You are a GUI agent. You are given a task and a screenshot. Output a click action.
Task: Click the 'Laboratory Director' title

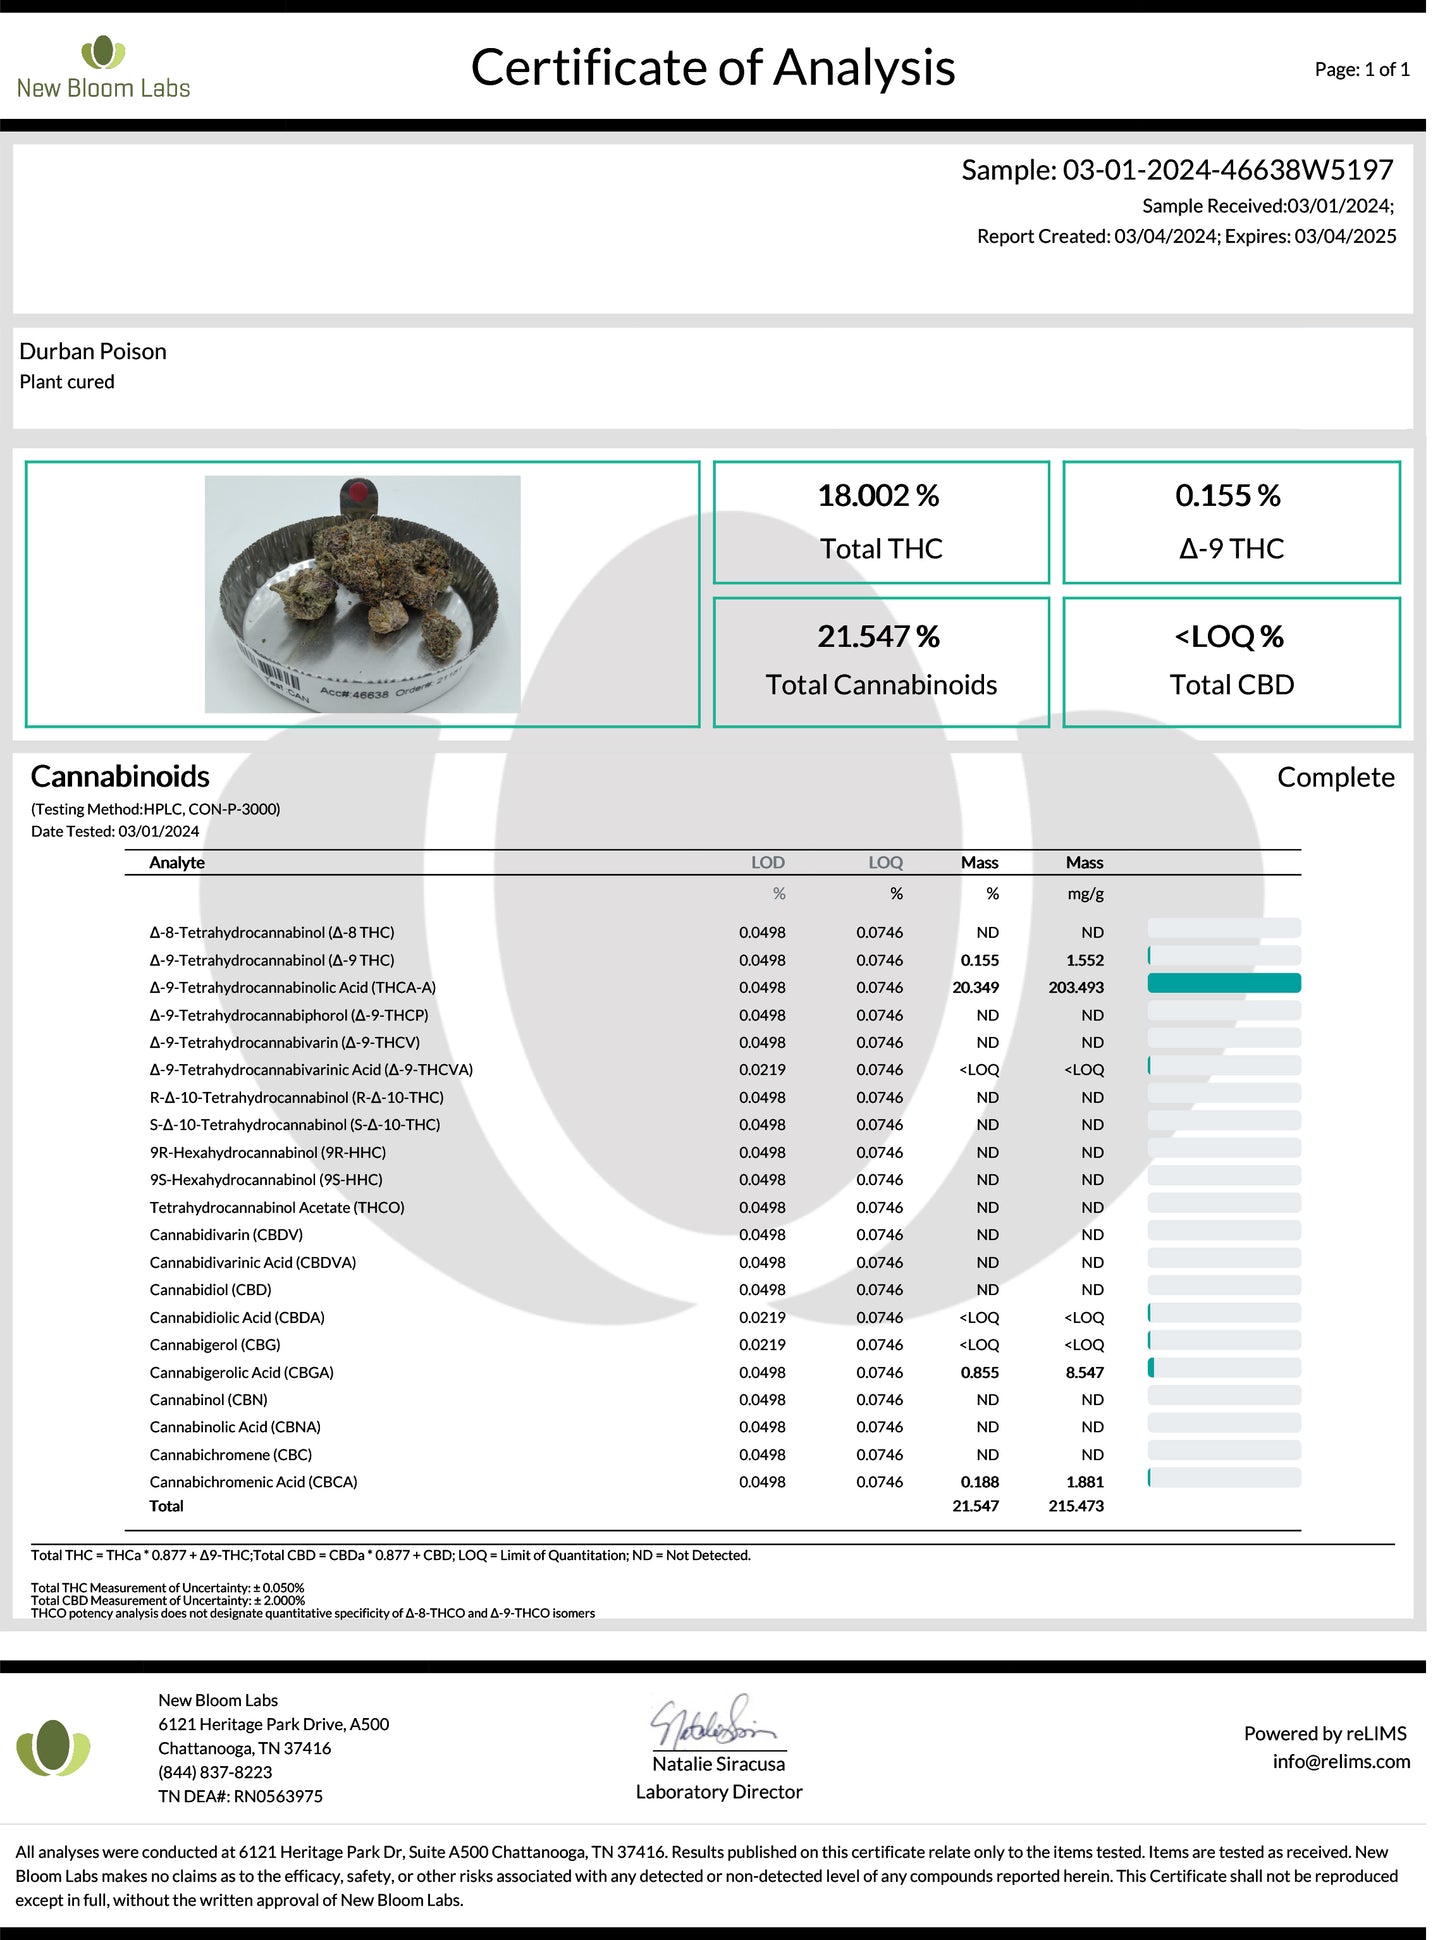click(x=719, y=1792)
